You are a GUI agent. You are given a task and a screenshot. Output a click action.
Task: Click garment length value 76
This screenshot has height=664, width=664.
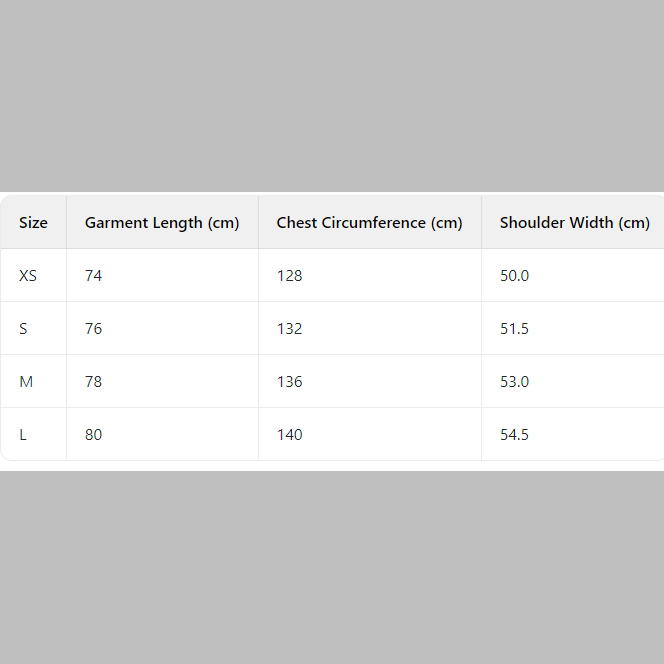93,329
